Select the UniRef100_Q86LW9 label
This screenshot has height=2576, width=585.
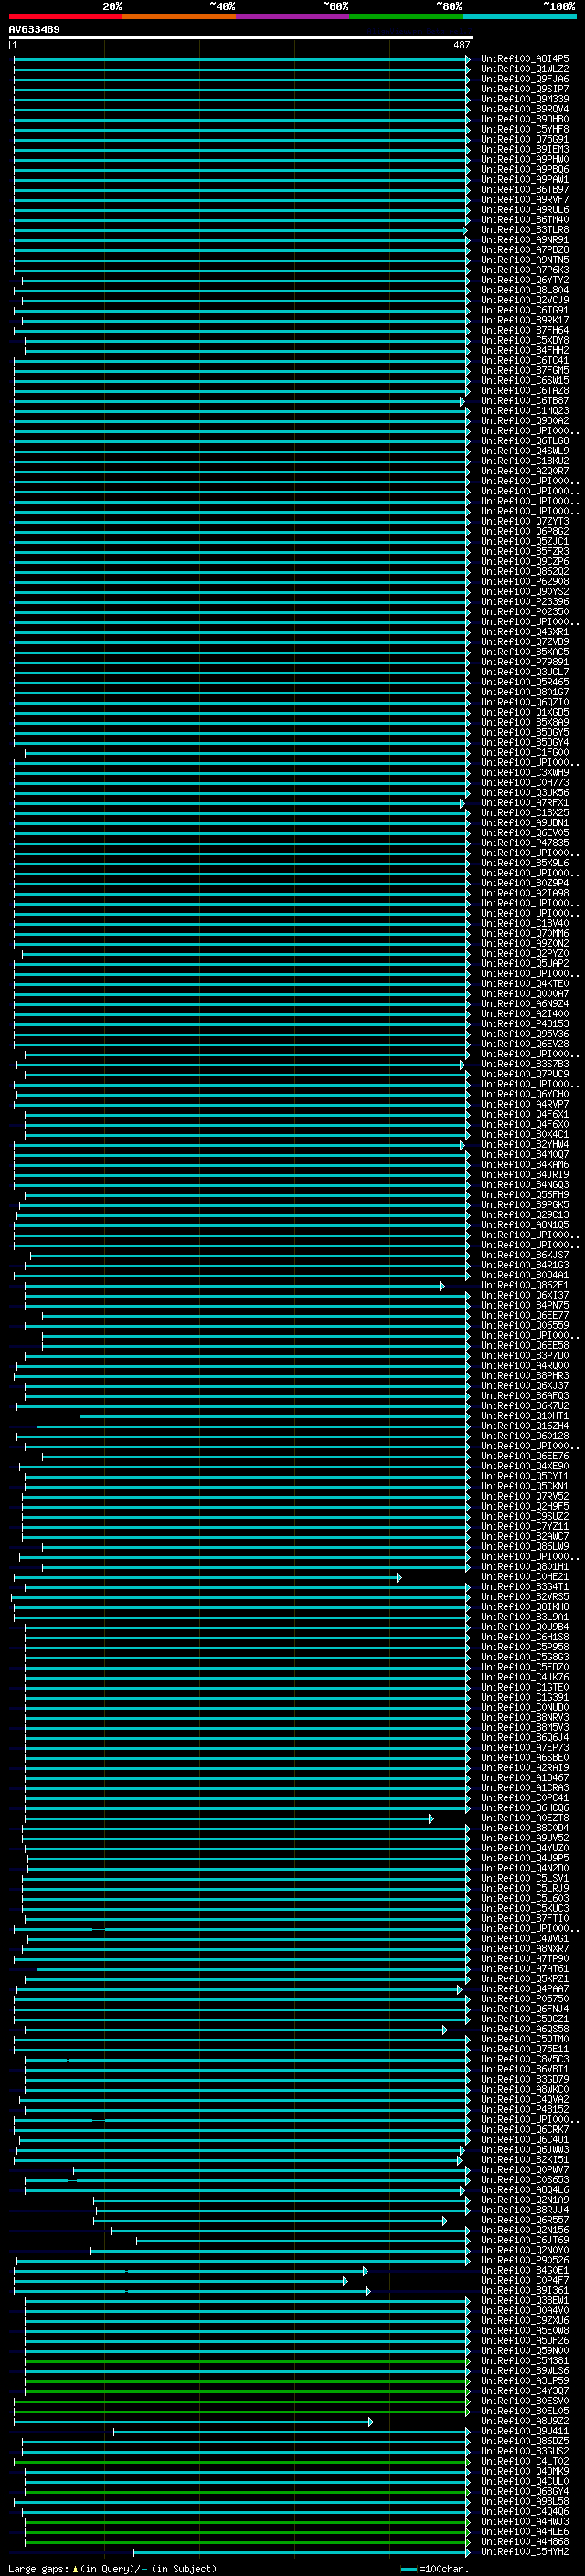pyautogui.click(x=525, y=1546)
